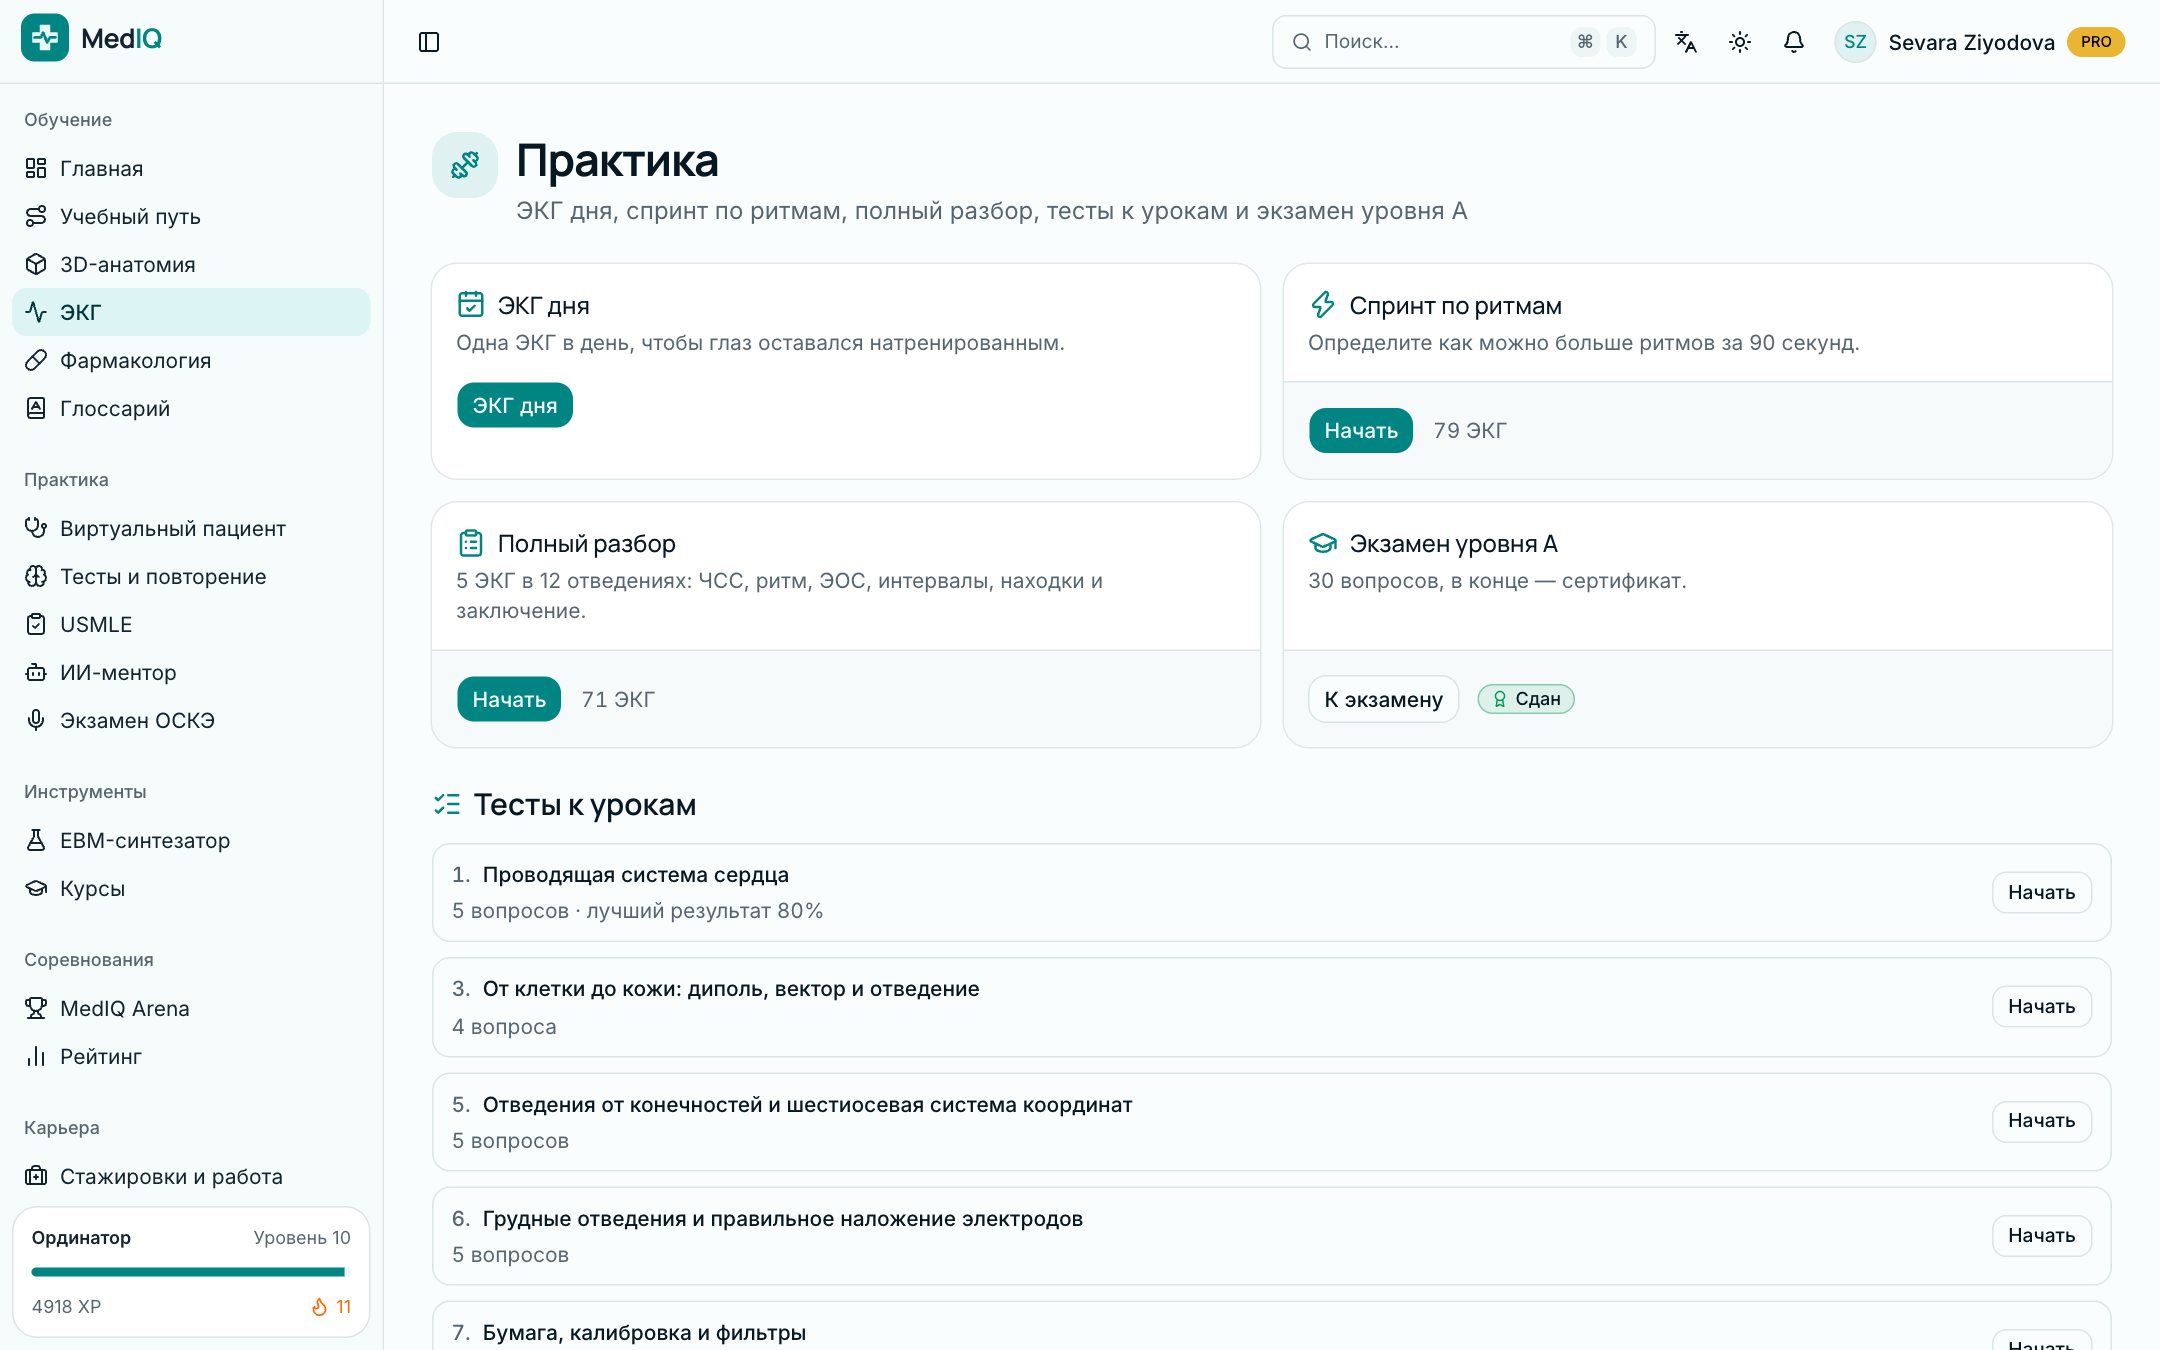Start Полный разбор with Начать

tap(509, 699)
